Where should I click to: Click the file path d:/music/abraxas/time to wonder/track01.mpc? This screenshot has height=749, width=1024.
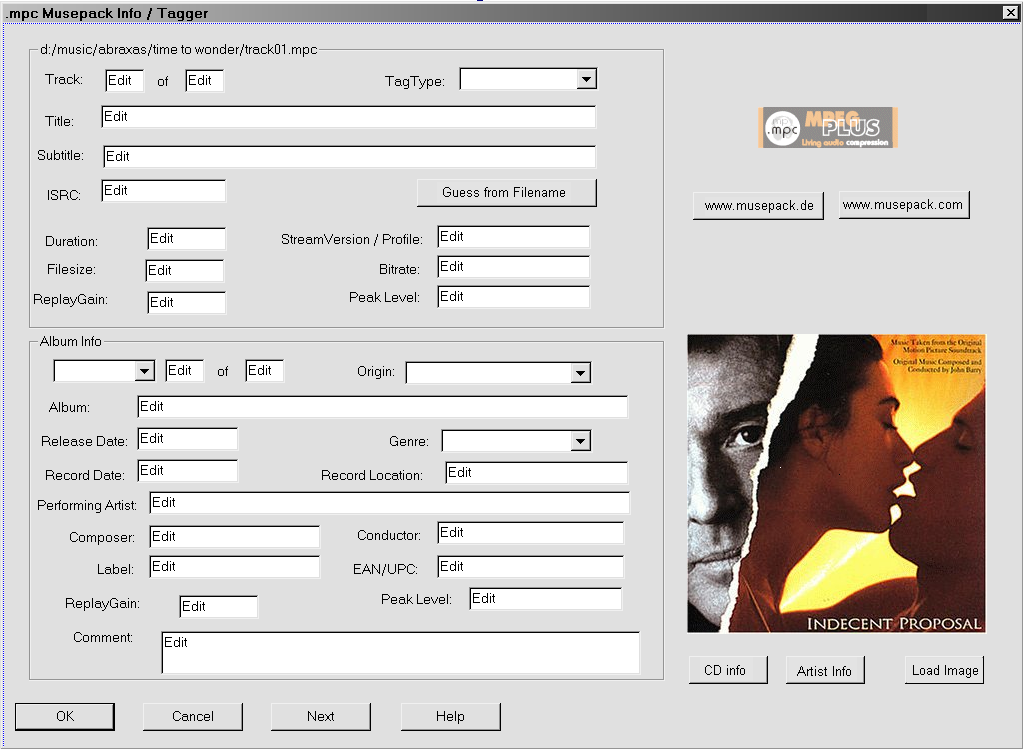point(179,50)
